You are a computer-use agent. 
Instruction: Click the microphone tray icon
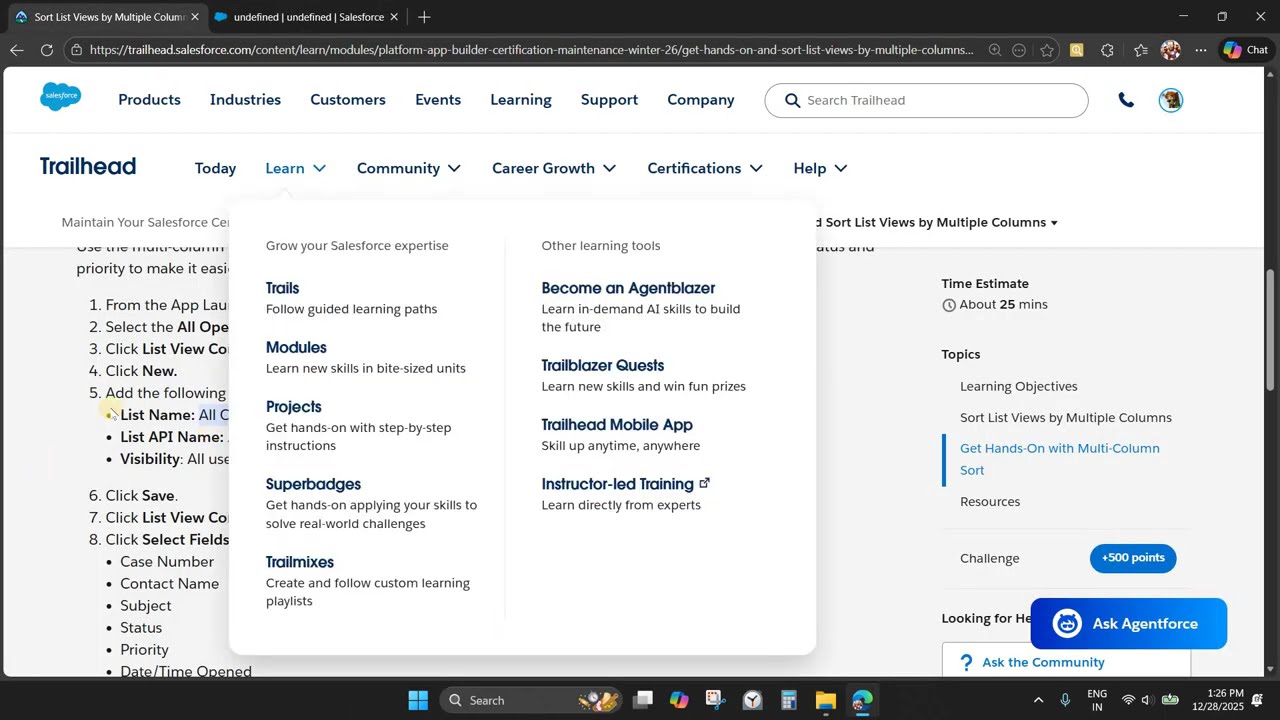point(1065,700)
